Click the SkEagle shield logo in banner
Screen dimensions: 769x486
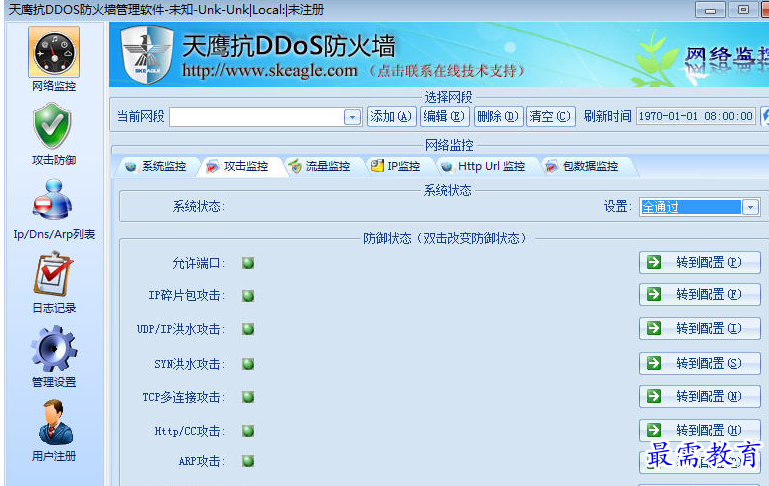pos(147,54)
